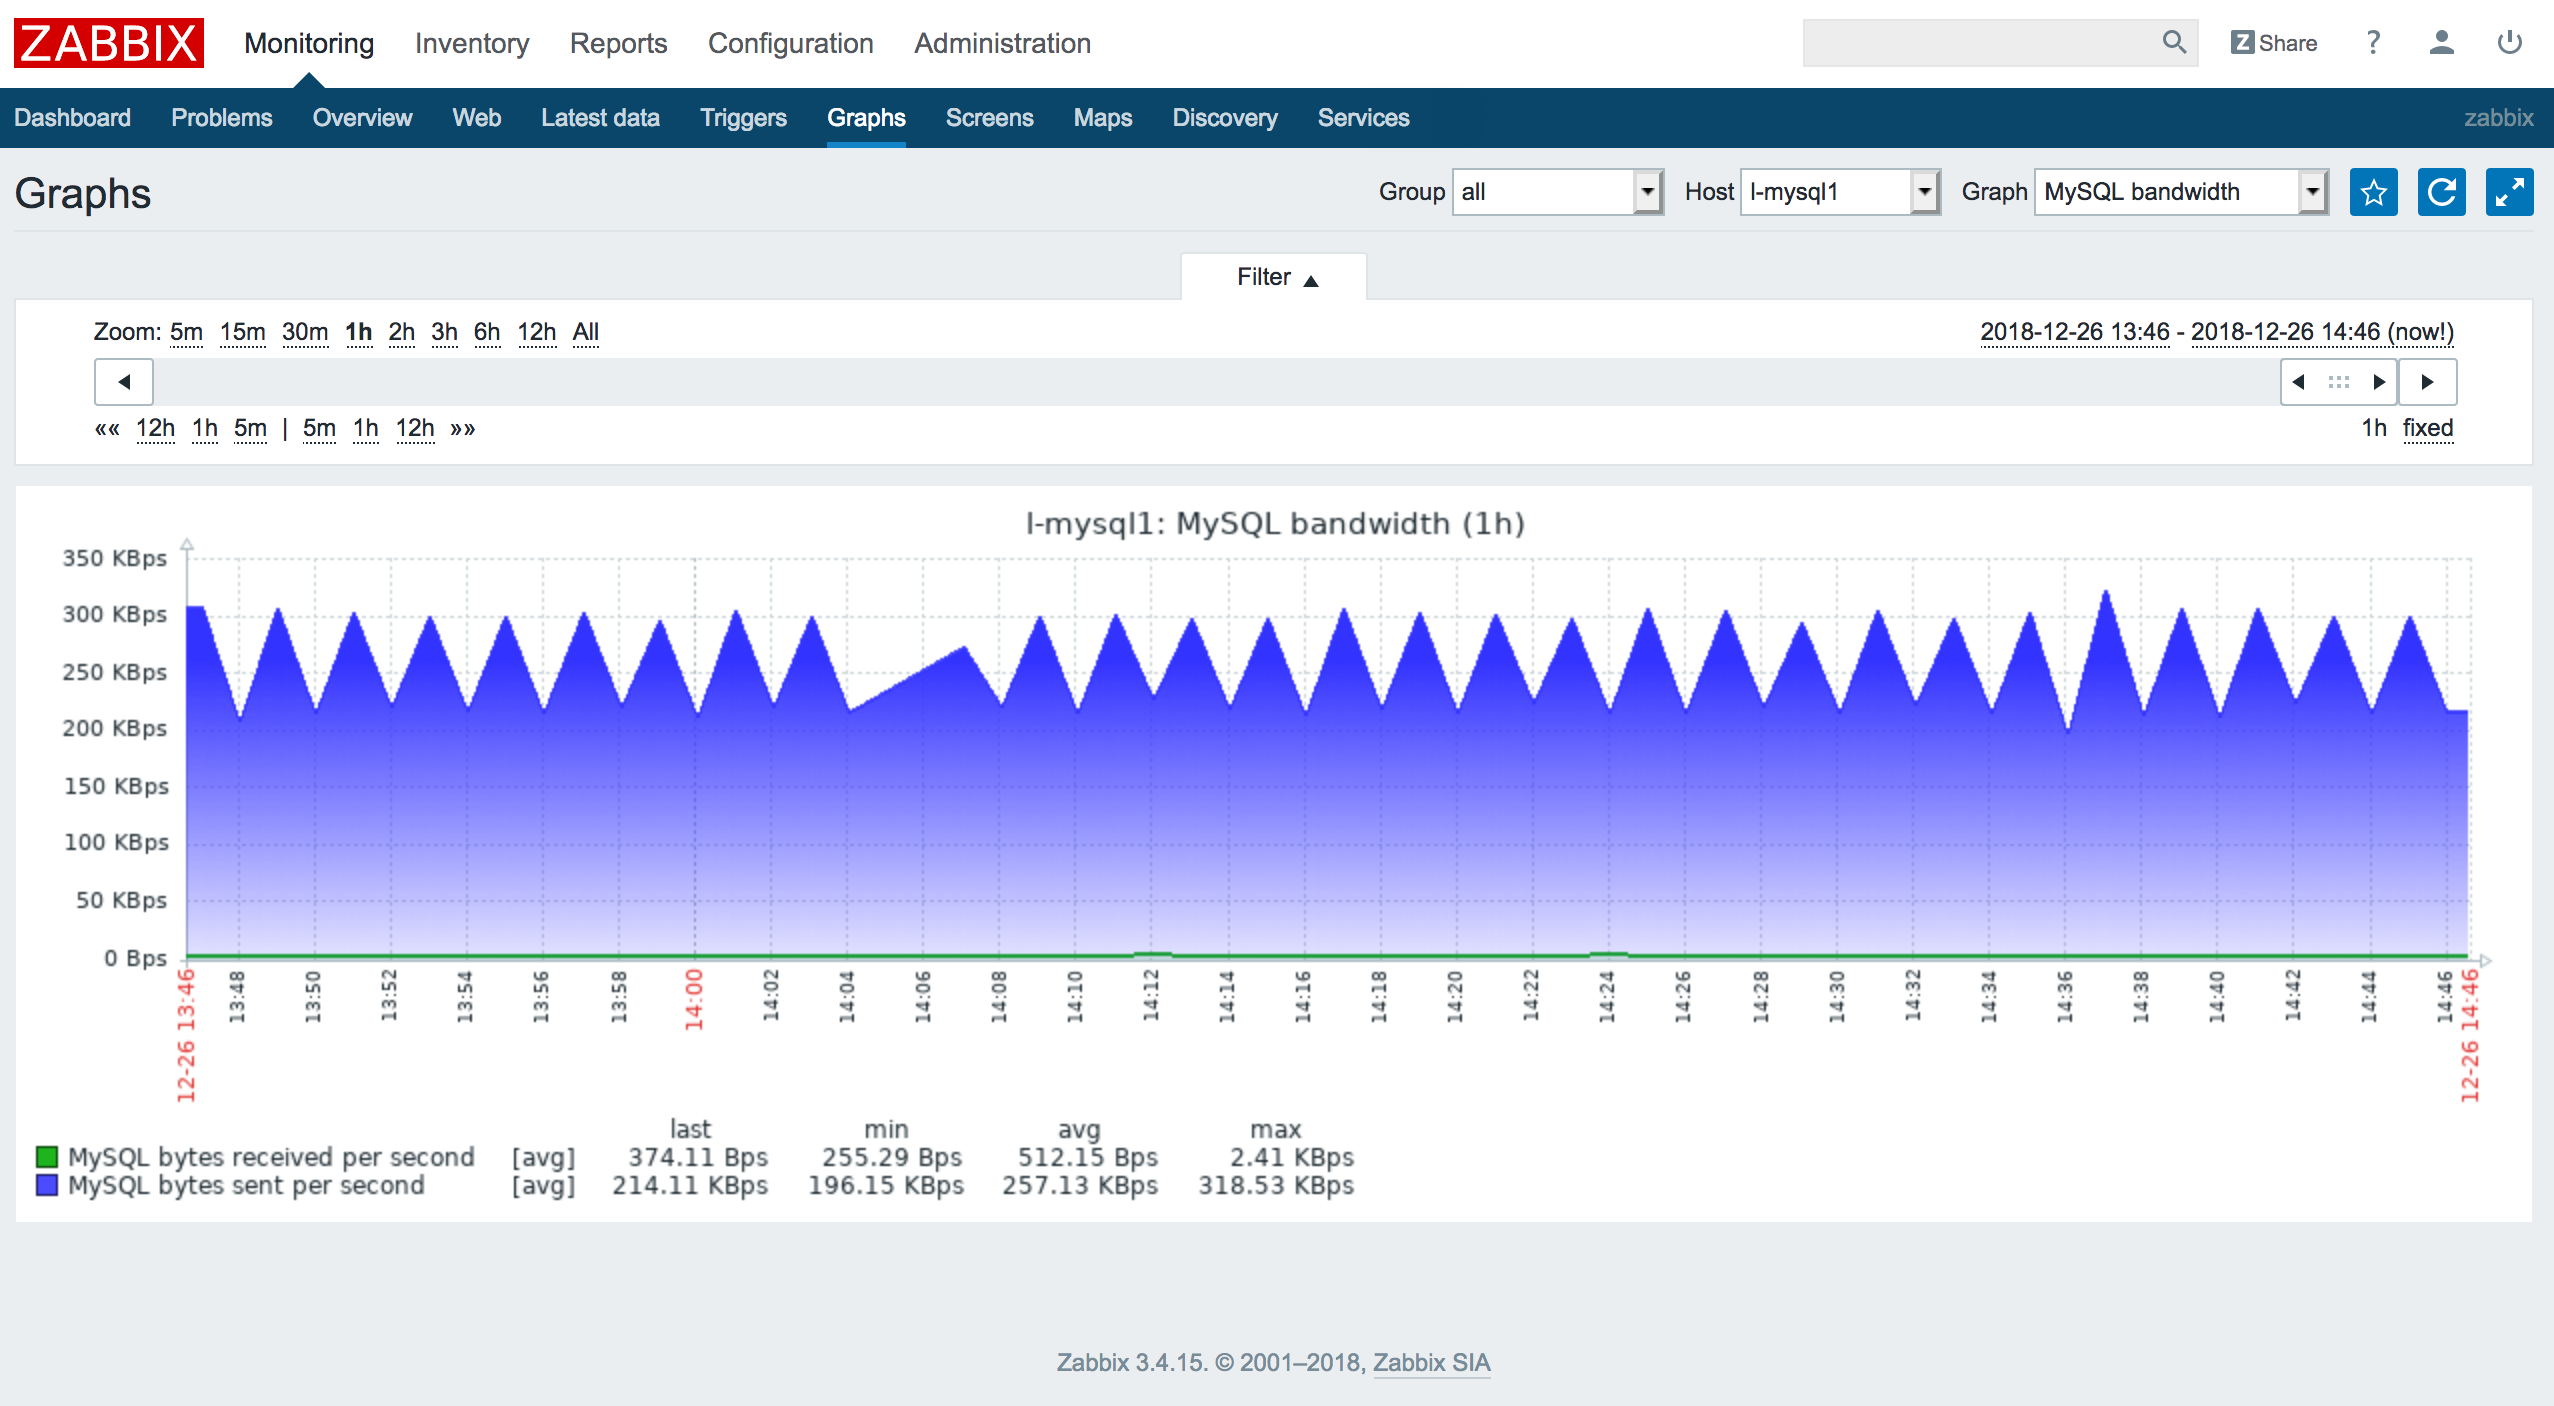
Task: Move back 12h with left link
Action: pyautogui.click(x=155, y=428)
